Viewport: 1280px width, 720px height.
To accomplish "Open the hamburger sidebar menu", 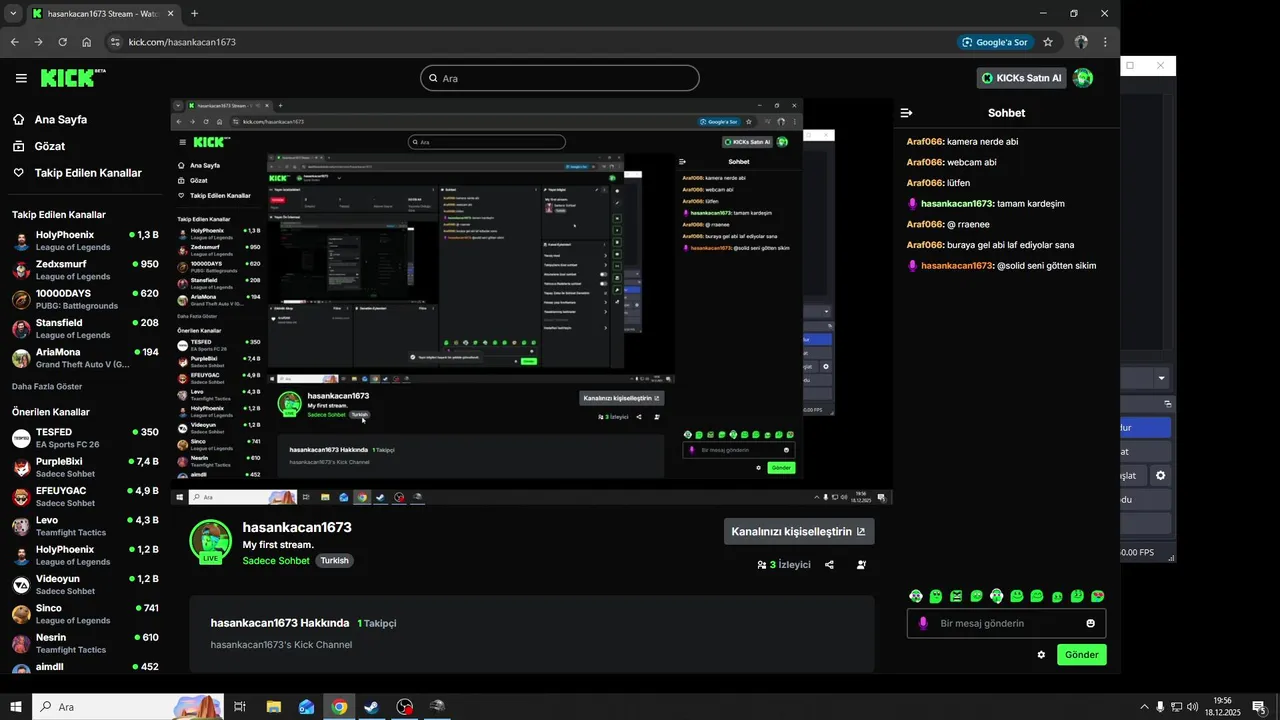I will (x=21, y=78).
